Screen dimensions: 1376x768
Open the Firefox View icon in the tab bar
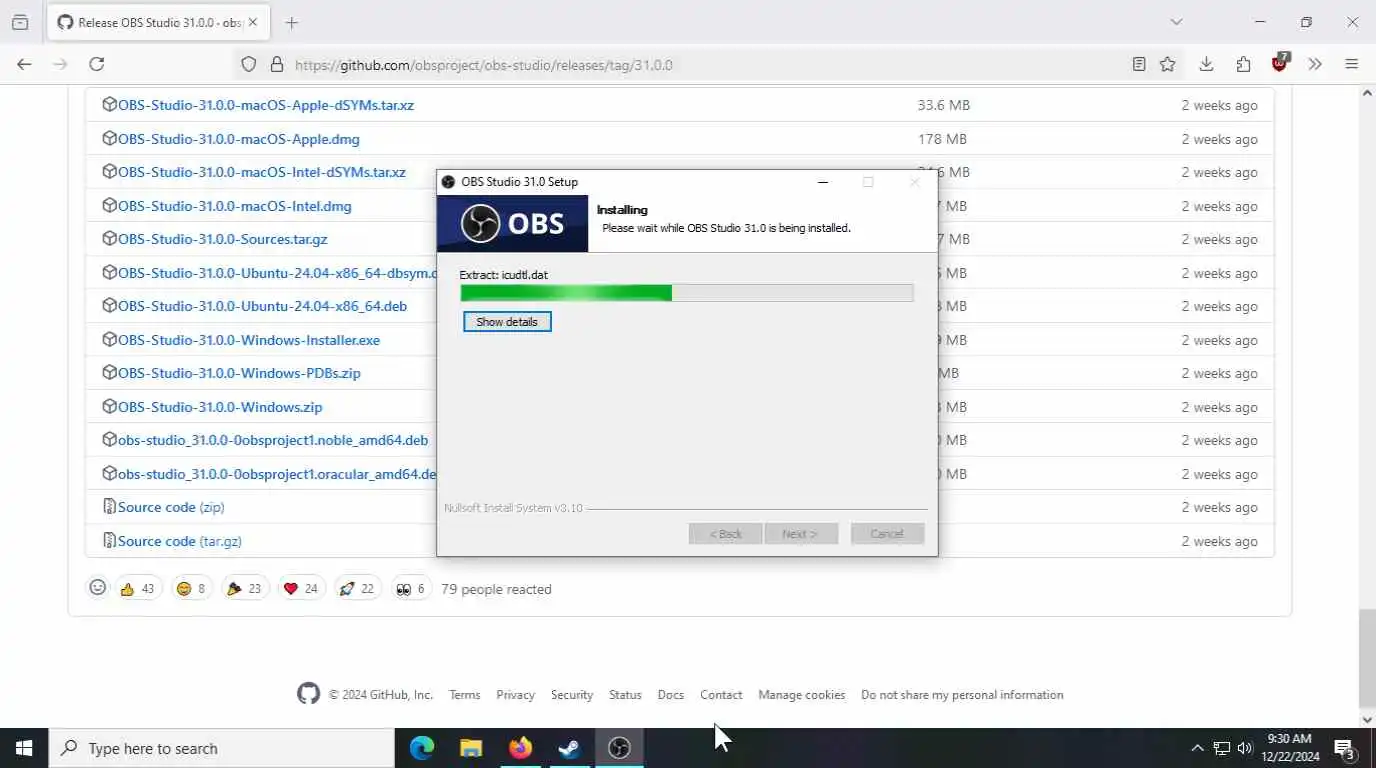(x=20, y=22)
